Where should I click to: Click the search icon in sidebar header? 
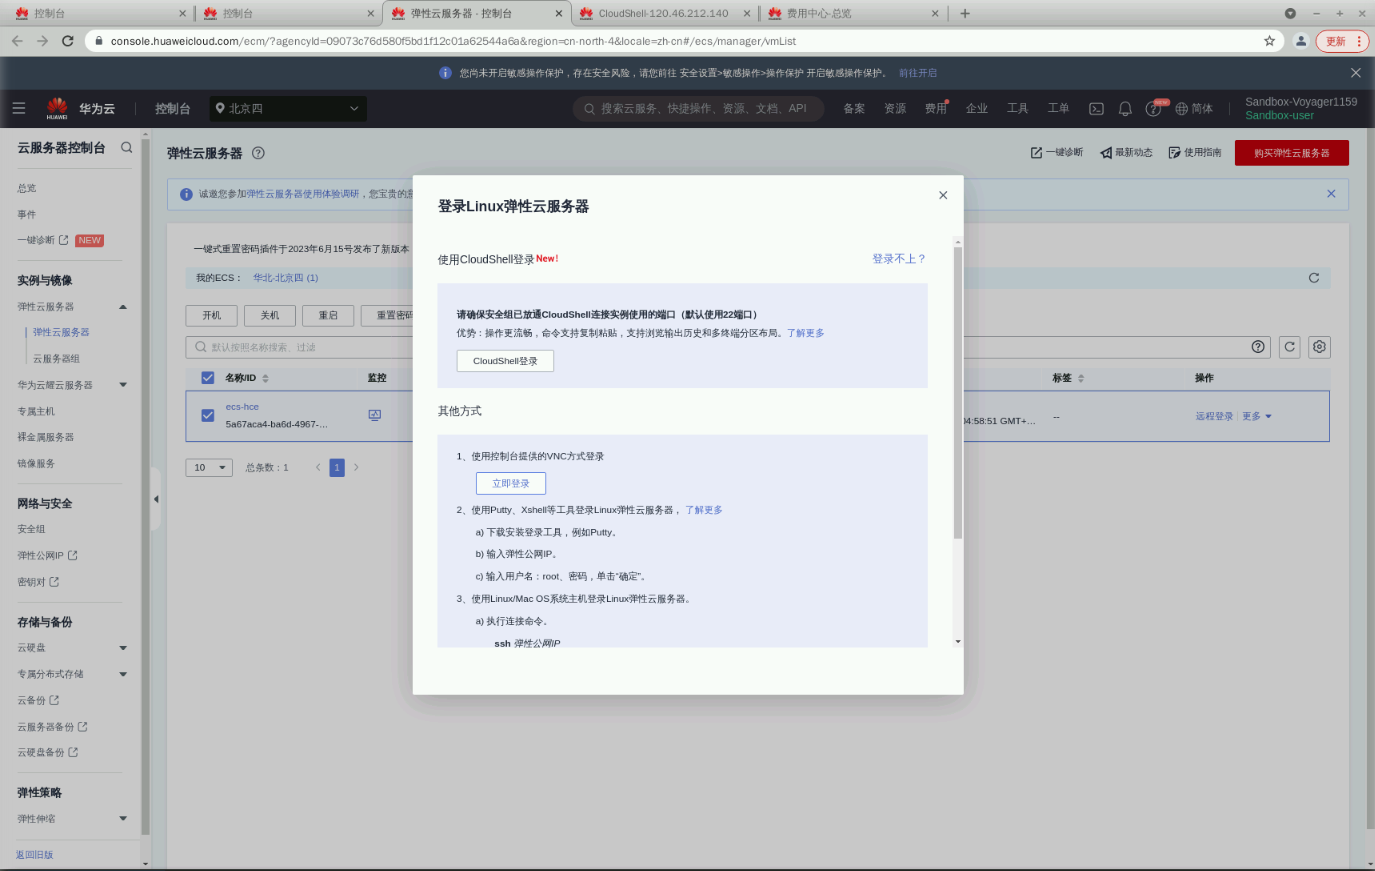pyautogui.click(x=127, y=147)
